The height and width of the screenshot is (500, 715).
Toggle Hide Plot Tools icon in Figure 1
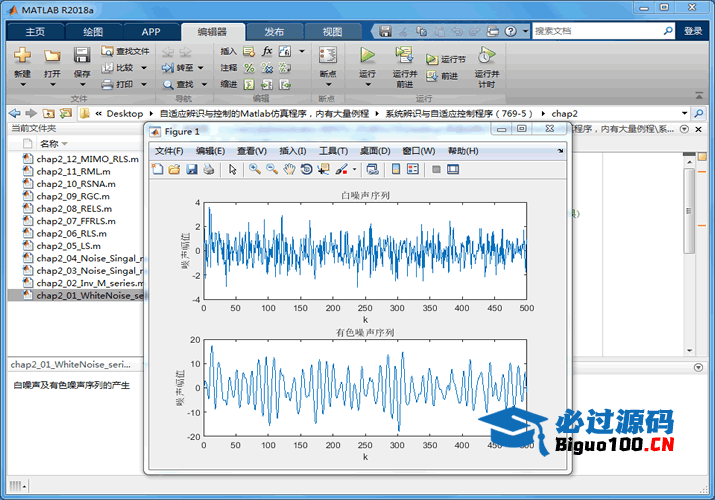(x=436, y=170)
